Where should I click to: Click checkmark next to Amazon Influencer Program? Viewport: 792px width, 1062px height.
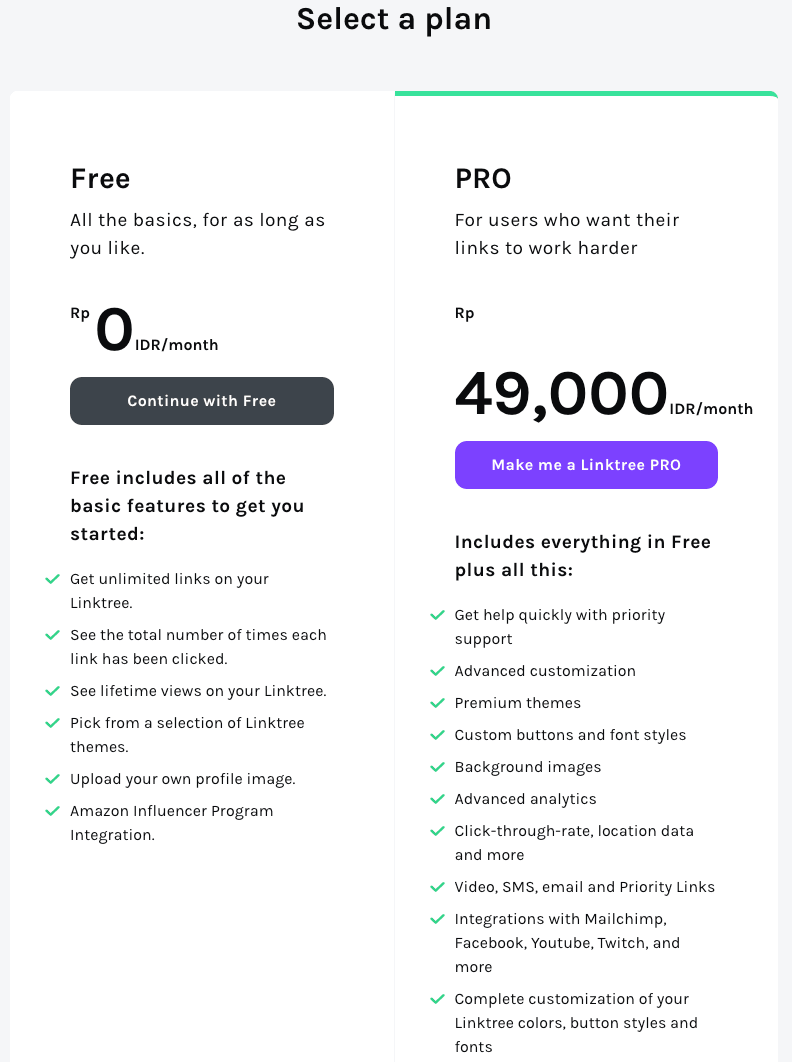(x=52, y=811)
